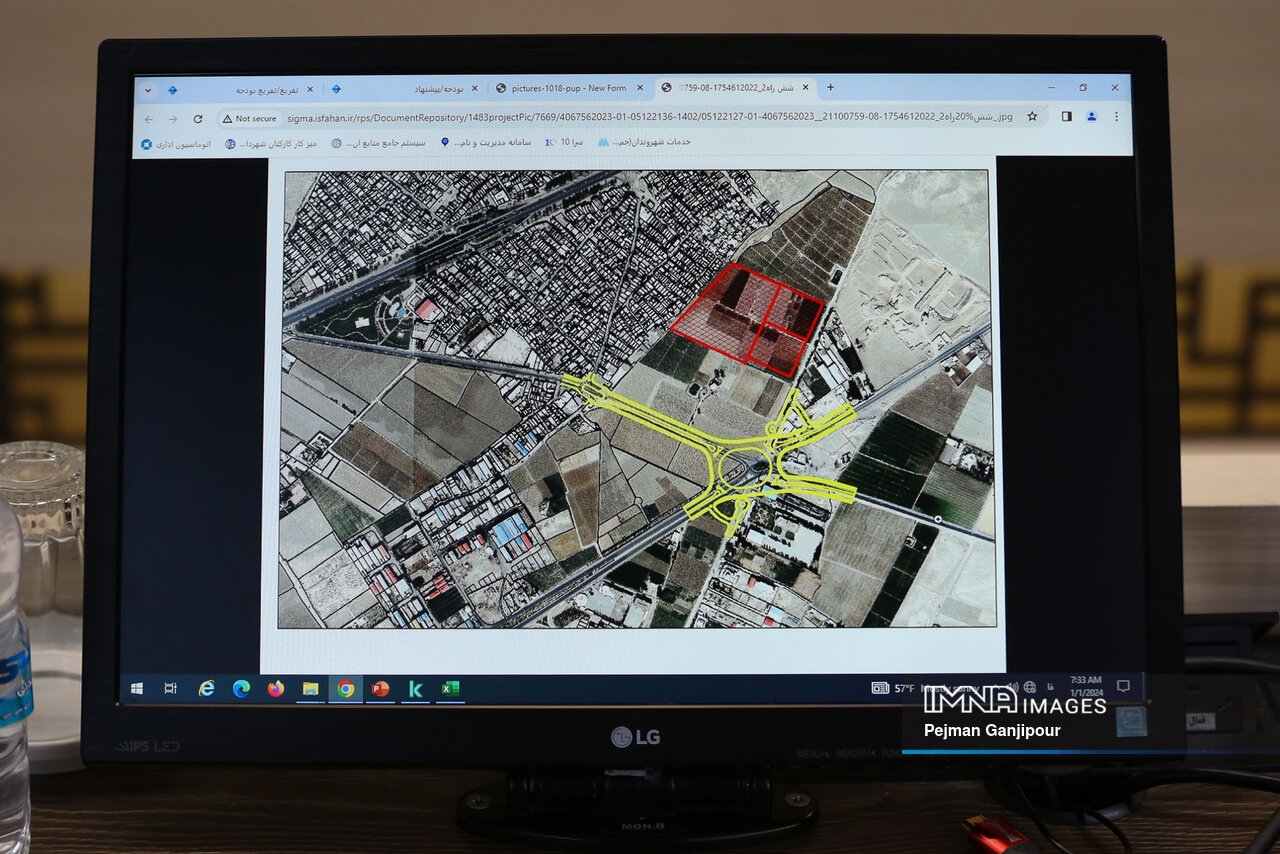The height and width of the screenshot is (854, 1280).
Task: Click the Windows Start button
Action: pos(137,688)
